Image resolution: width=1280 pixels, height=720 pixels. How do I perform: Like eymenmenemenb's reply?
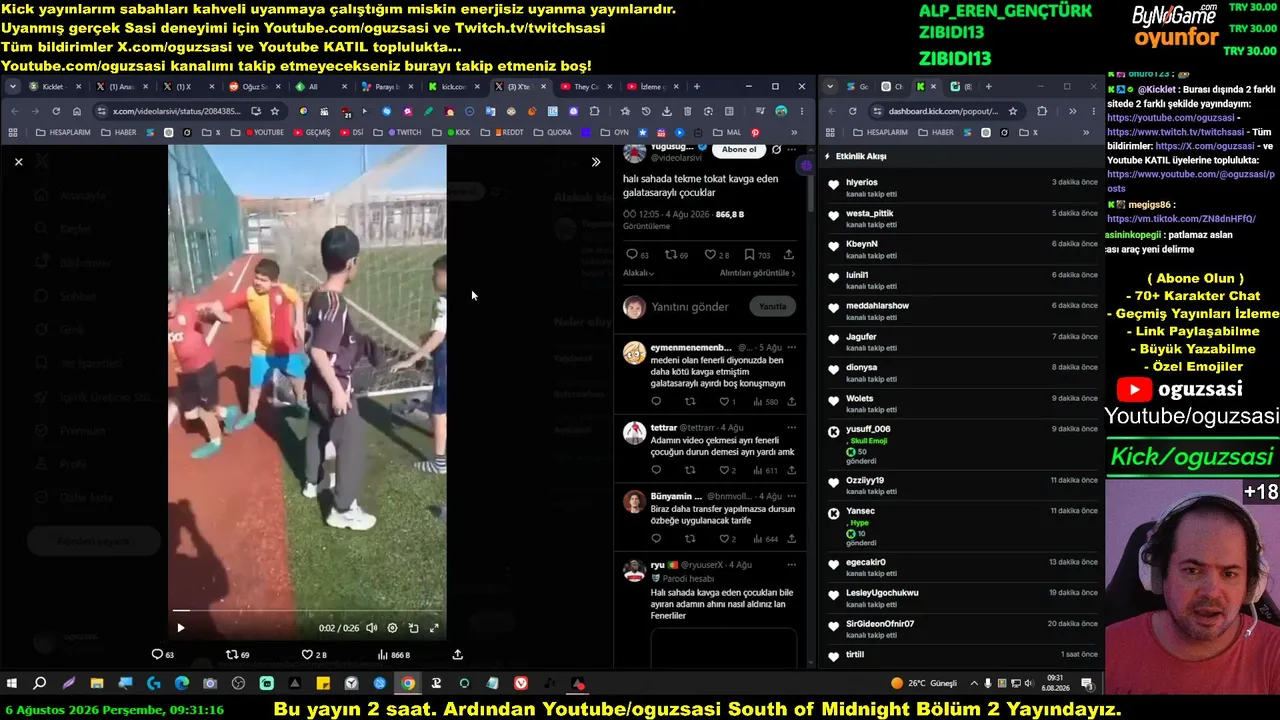pyautogui.click(x=726, y=402)
